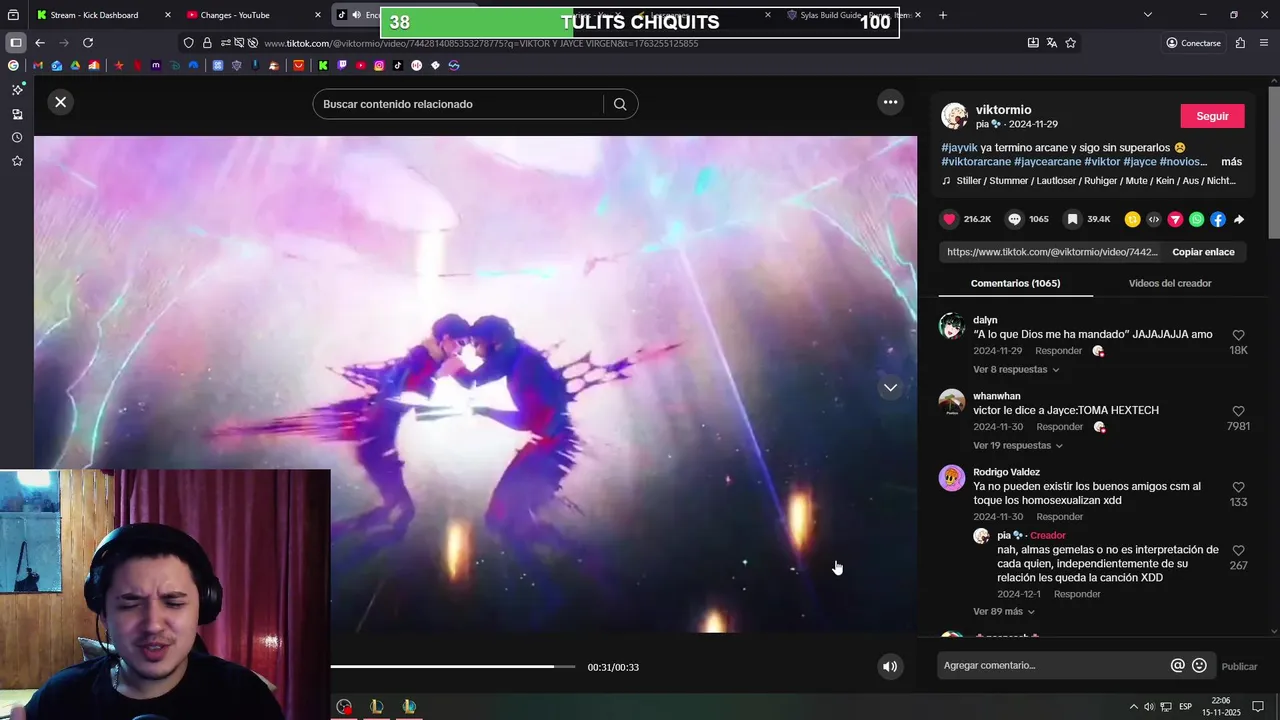
Task: Open the three-dots more options menu
Action: point(890,102)
